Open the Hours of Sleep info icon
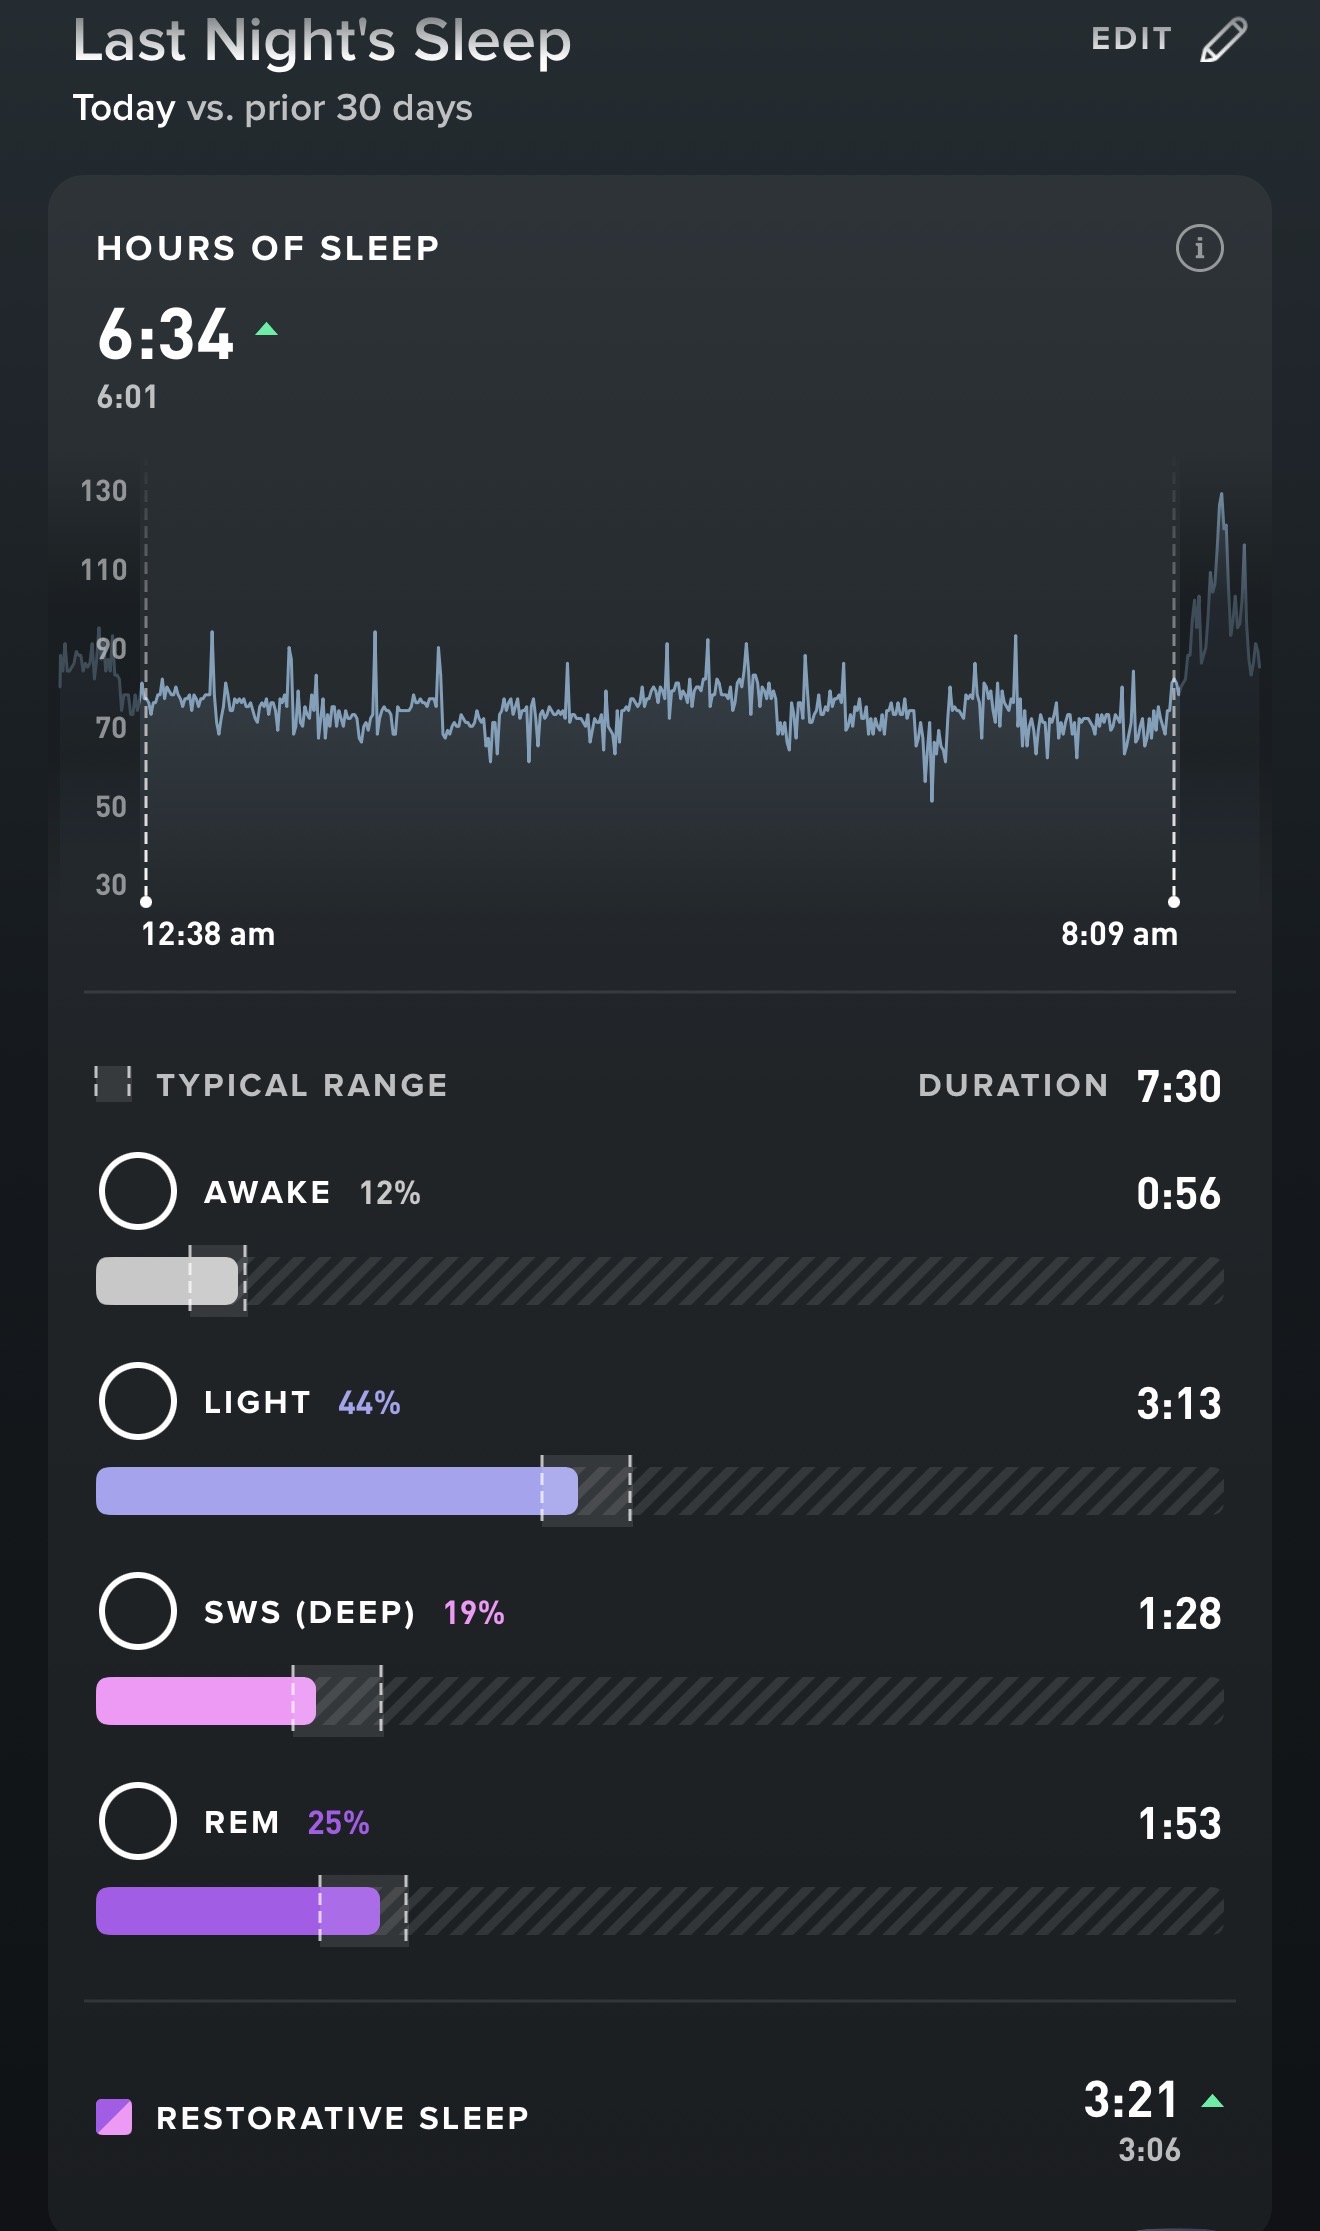This screenshot has width=1320, height=2231. 1199,248
